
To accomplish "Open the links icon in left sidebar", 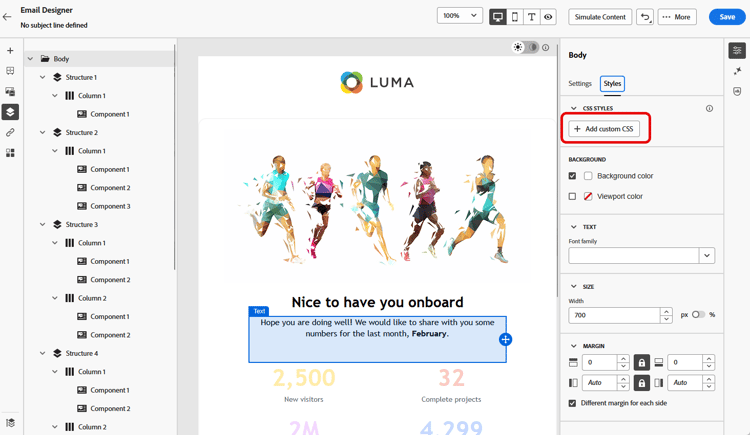I will coord(10,133).
